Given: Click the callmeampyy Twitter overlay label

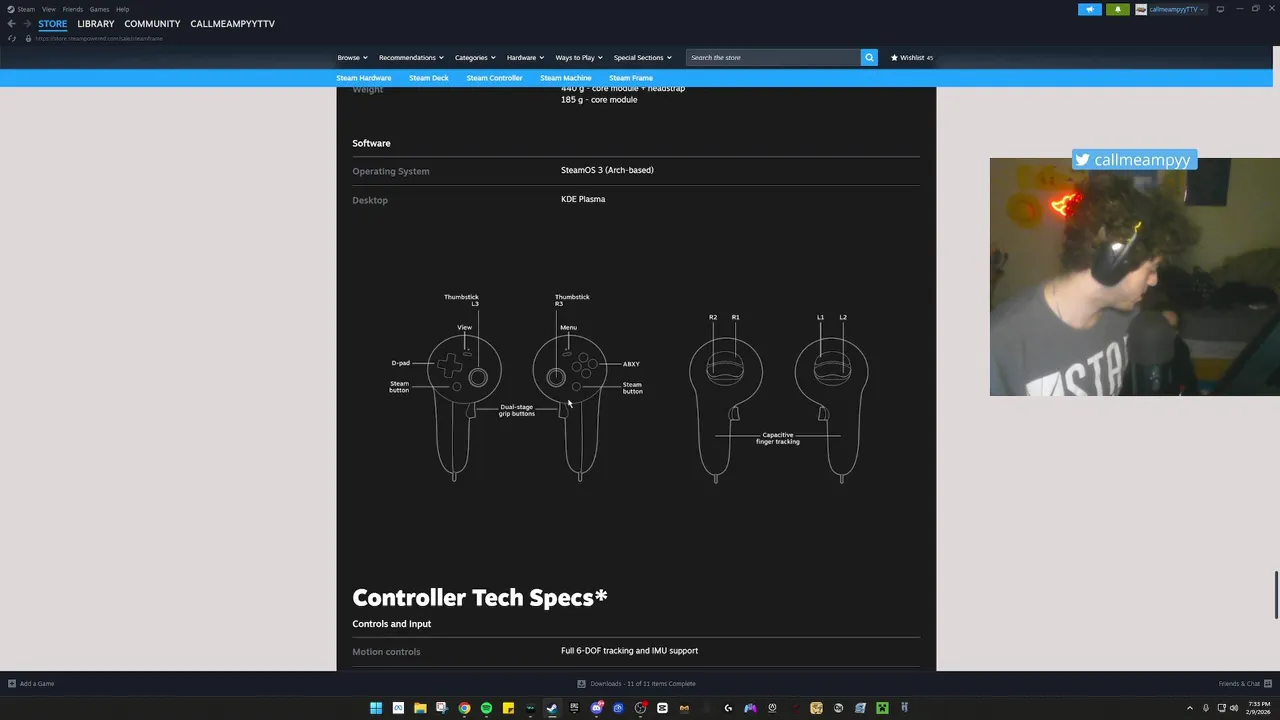Looking at the screenshot, I should (1134, 160).
